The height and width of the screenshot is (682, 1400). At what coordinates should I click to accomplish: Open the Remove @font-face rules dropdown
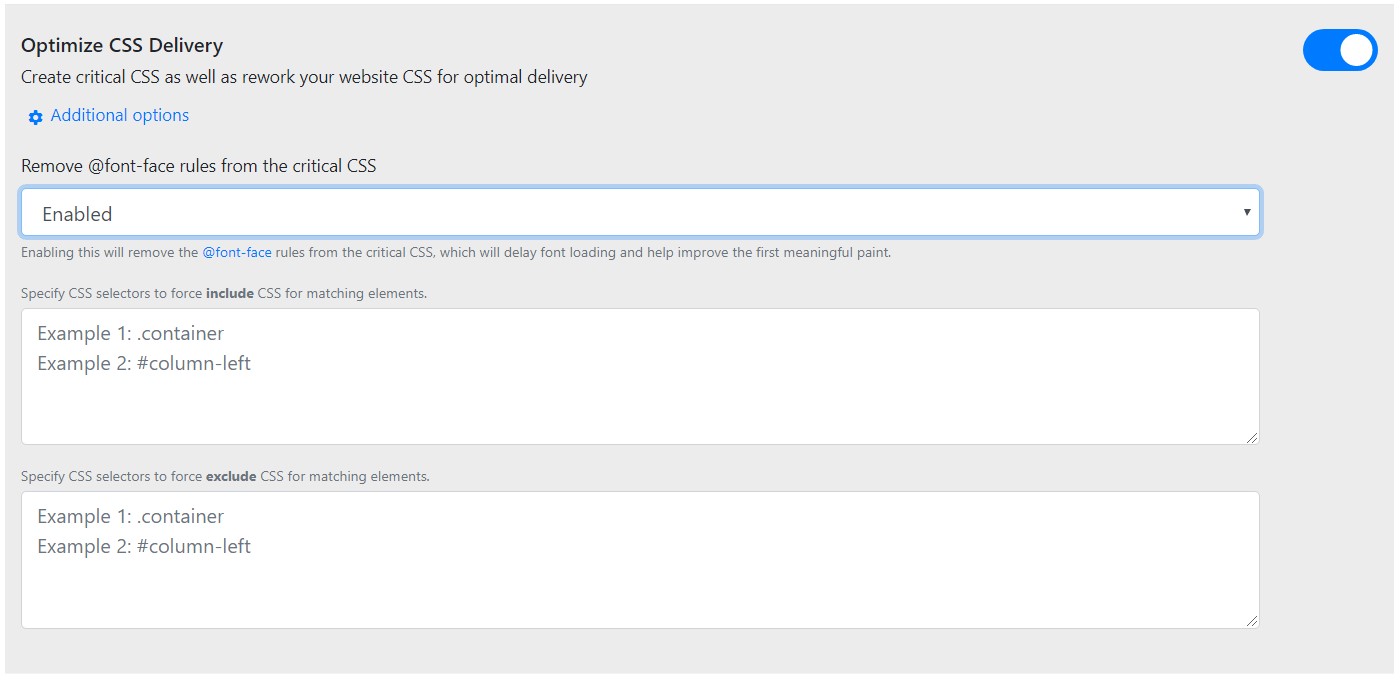640,213
